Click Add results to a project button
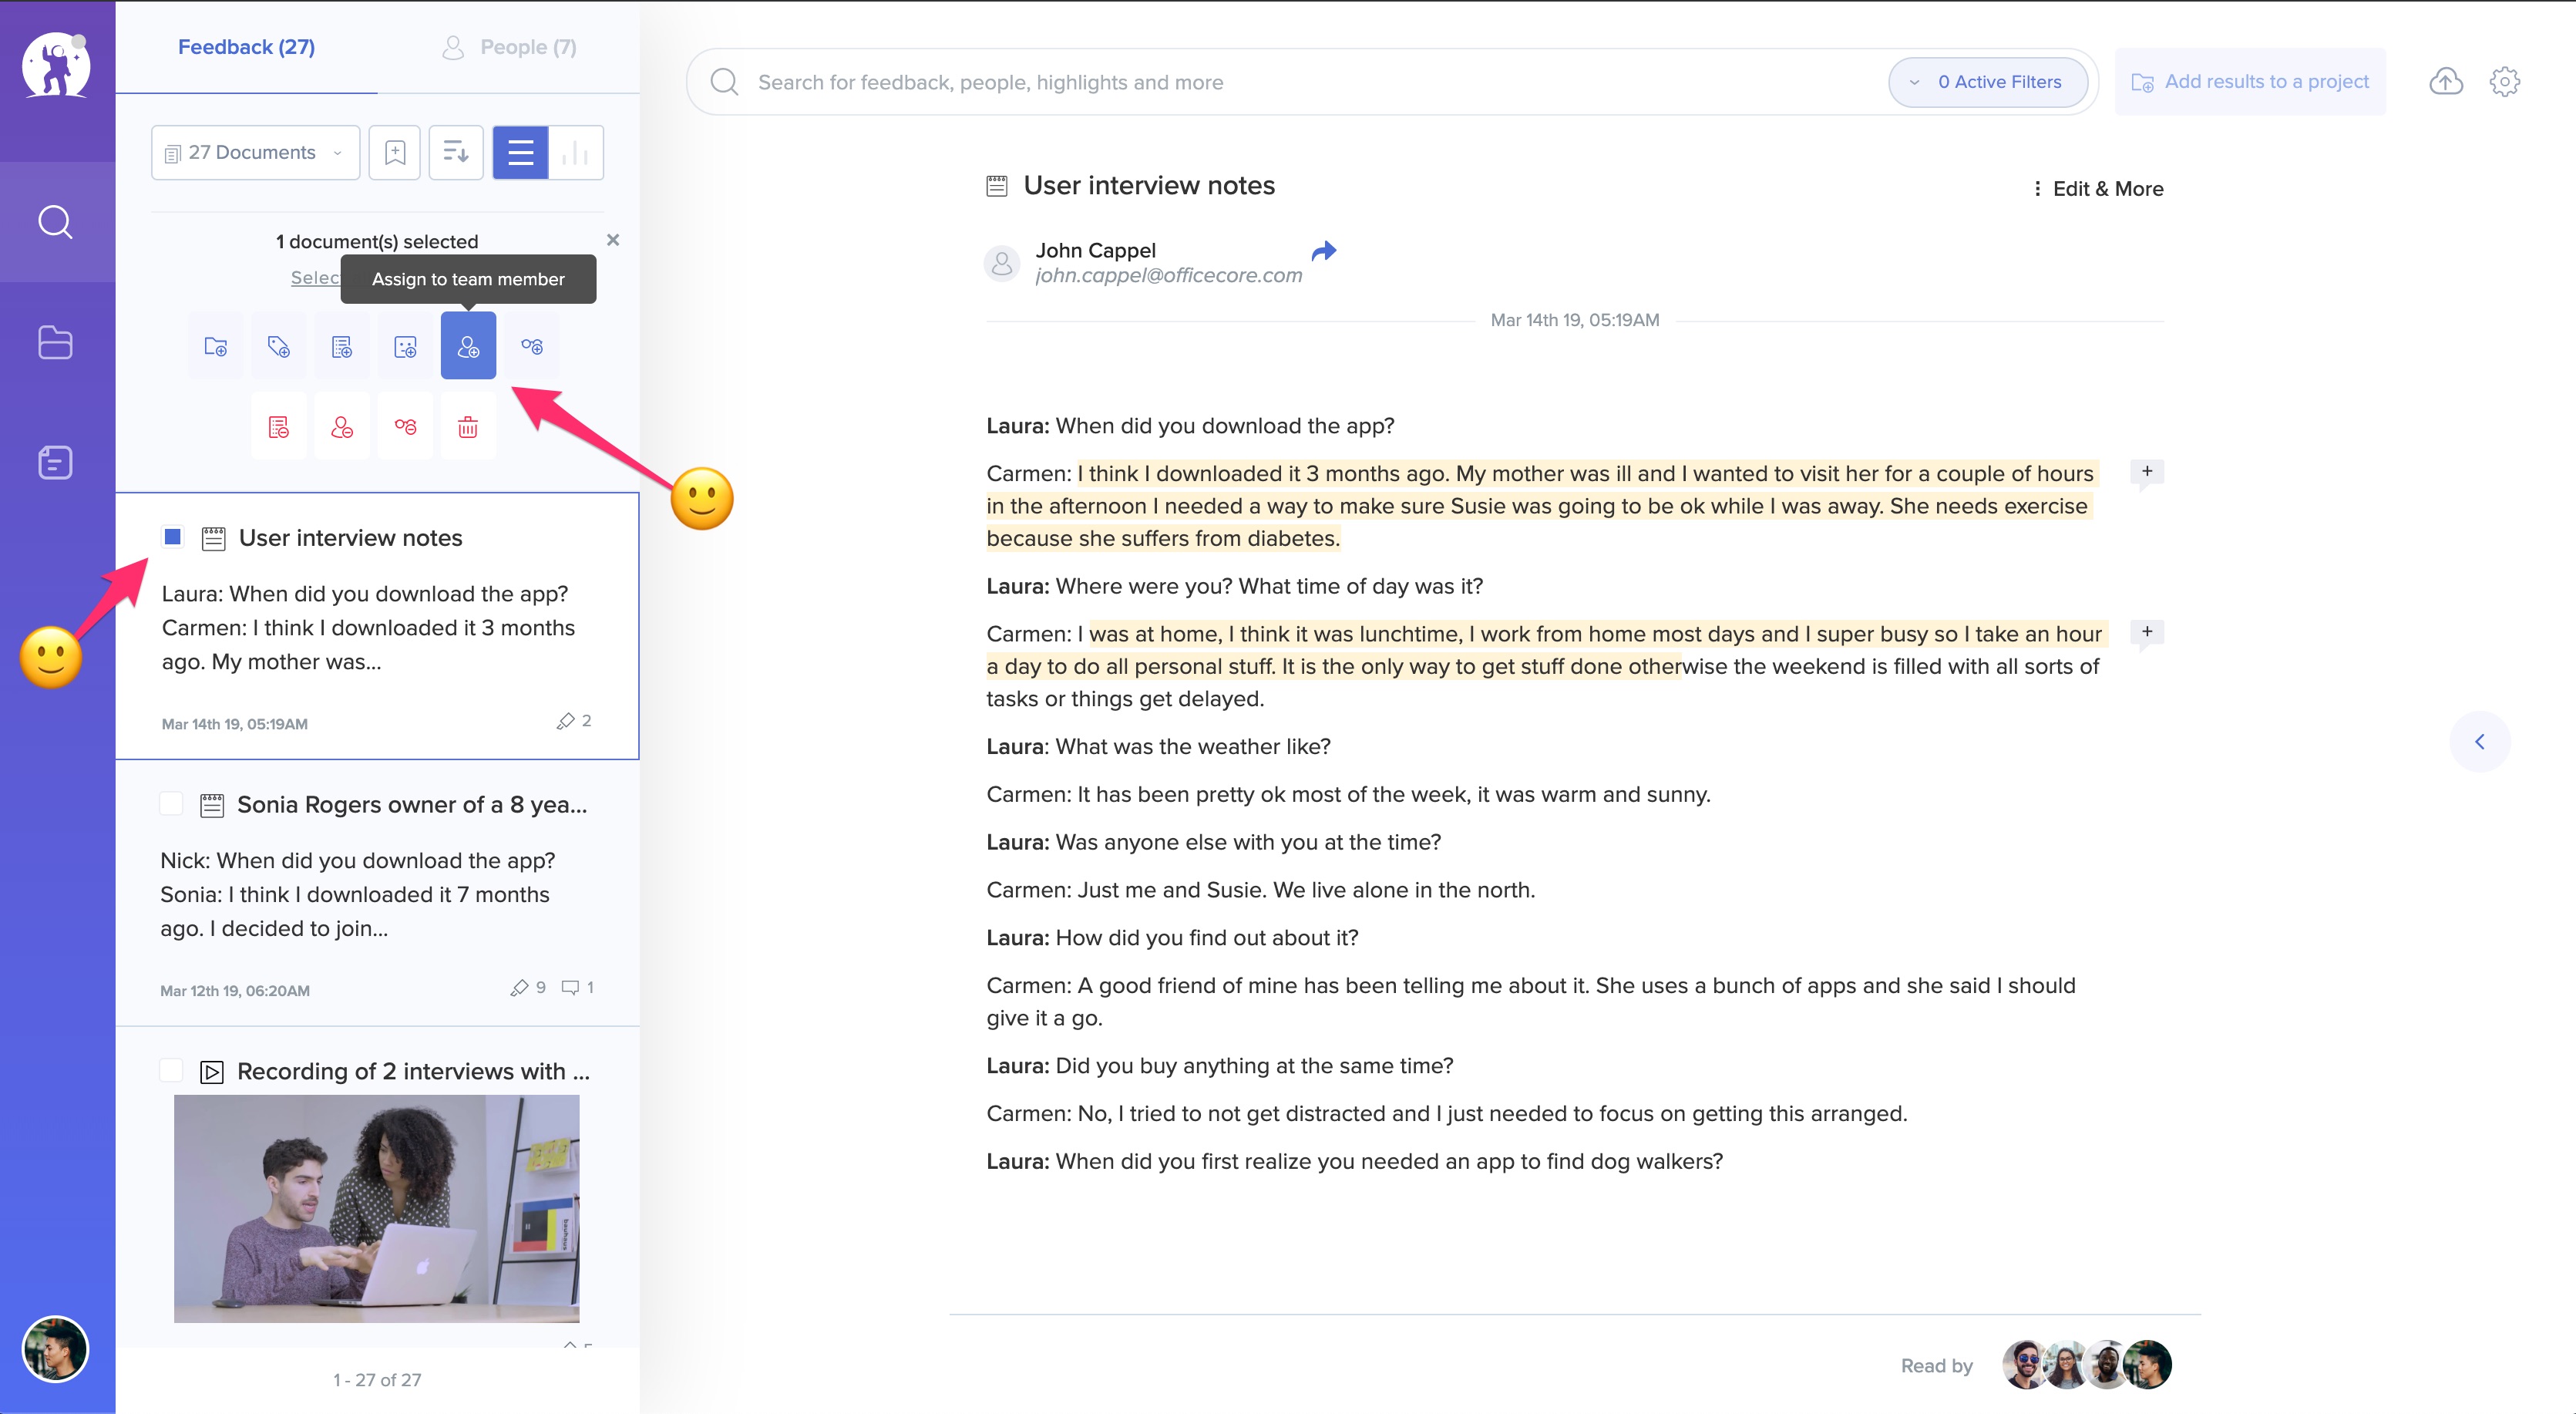The height and width of the screenshot is (1414, 2576). coord(2250,82)
